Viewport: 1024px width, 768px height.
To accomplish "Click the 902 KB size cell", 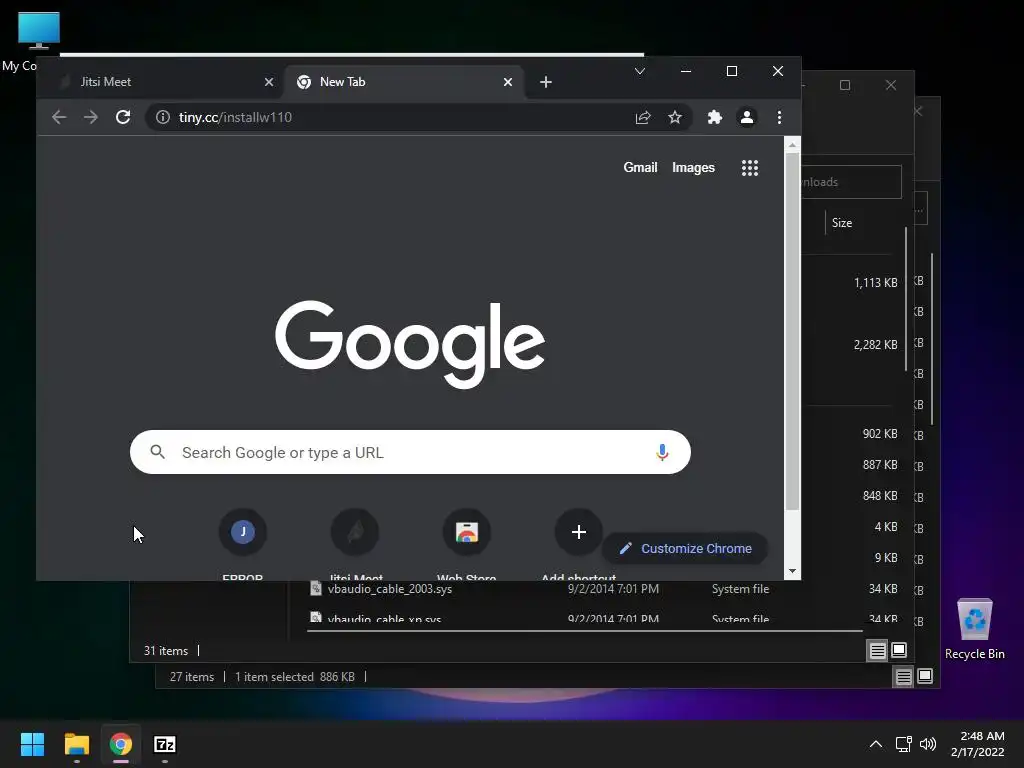I will coord(880,434).
